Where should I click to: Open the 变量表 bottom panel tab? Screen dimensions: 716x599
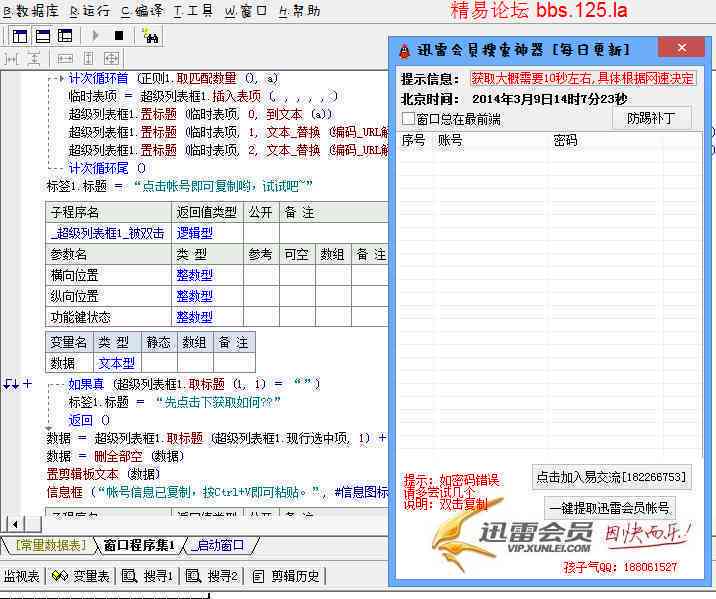(81, 576)
